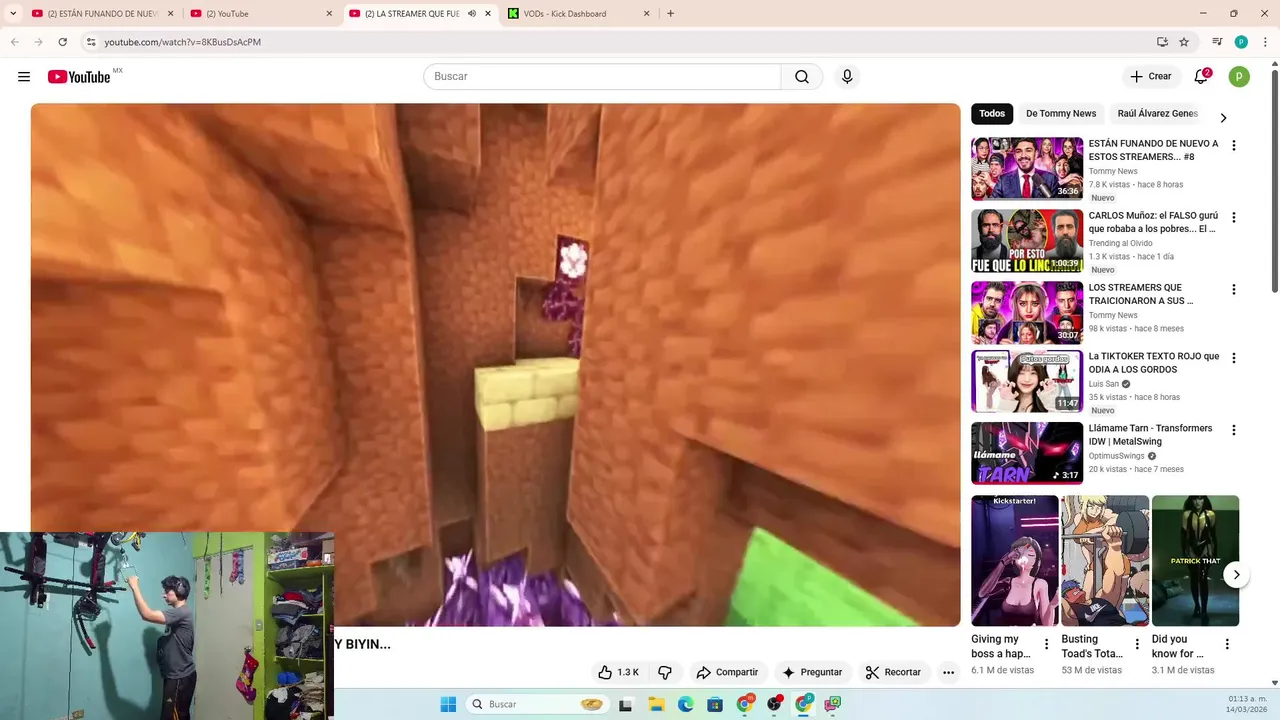The height and width of the screenshot is (720, 1280).
Task: Open options for Giving my boss short
Action: (x=1046, y=644)
